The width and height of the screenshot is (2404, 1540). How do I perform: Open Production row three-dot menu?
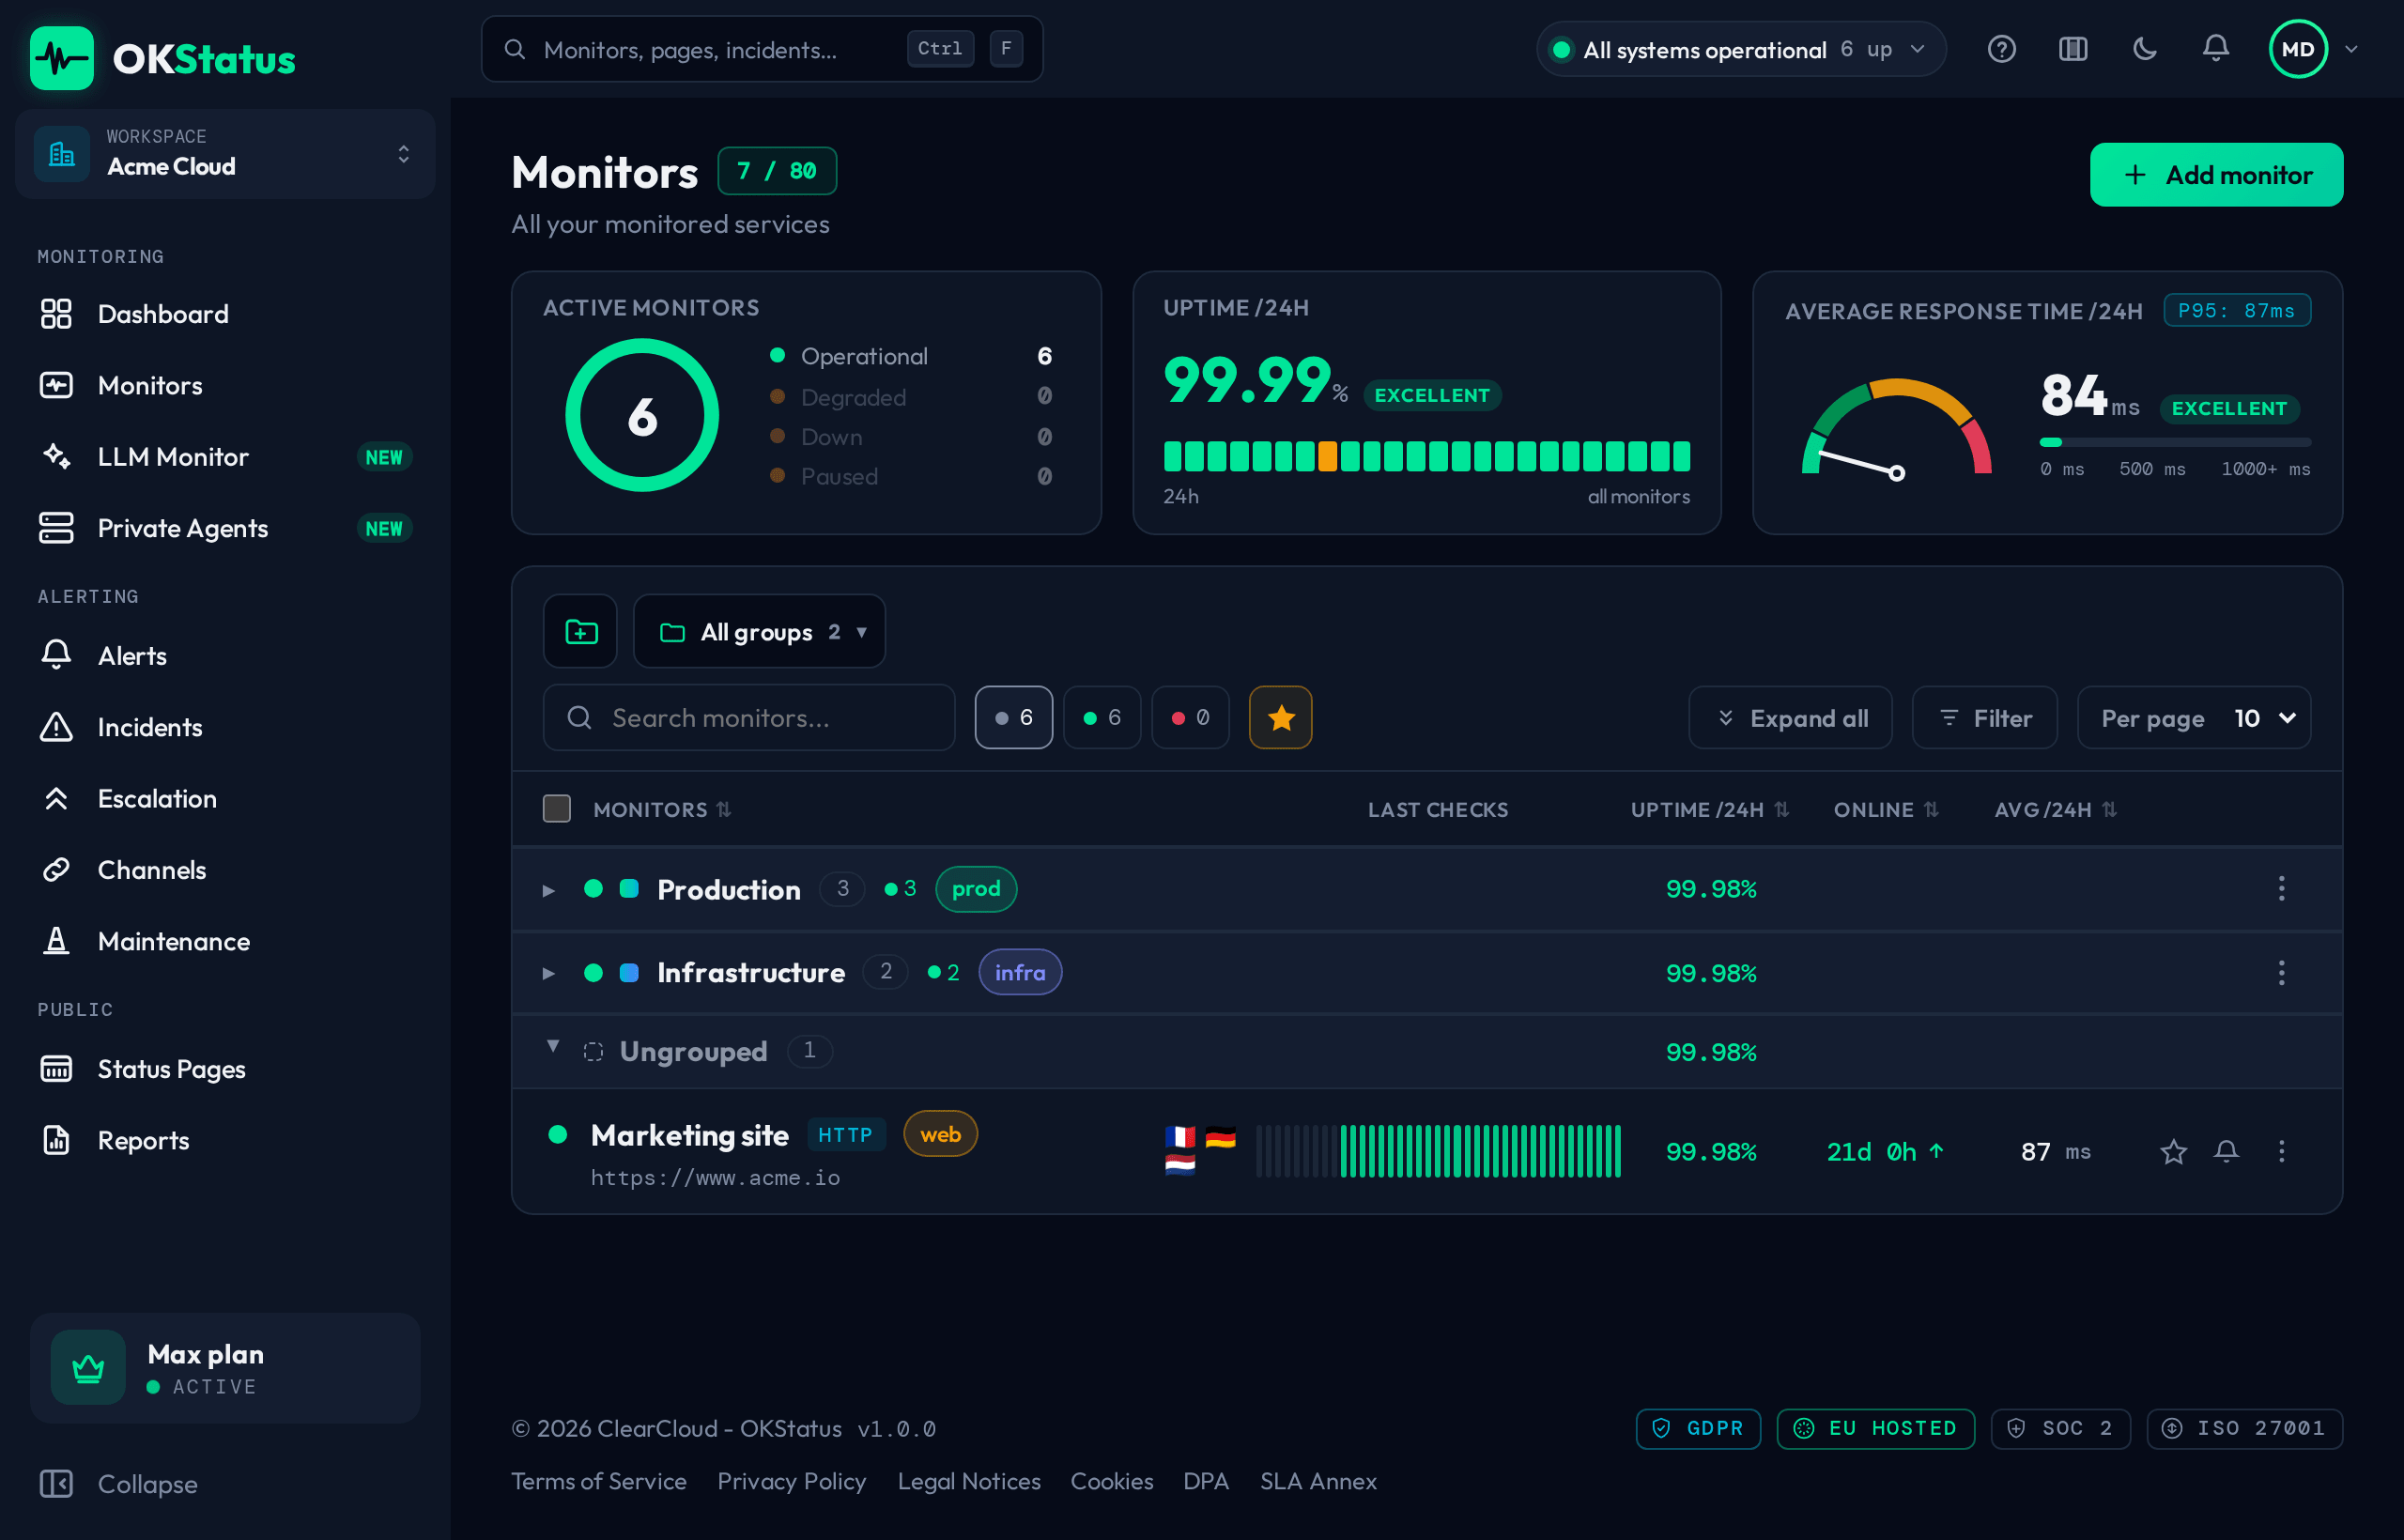(x=2281, y=888)
